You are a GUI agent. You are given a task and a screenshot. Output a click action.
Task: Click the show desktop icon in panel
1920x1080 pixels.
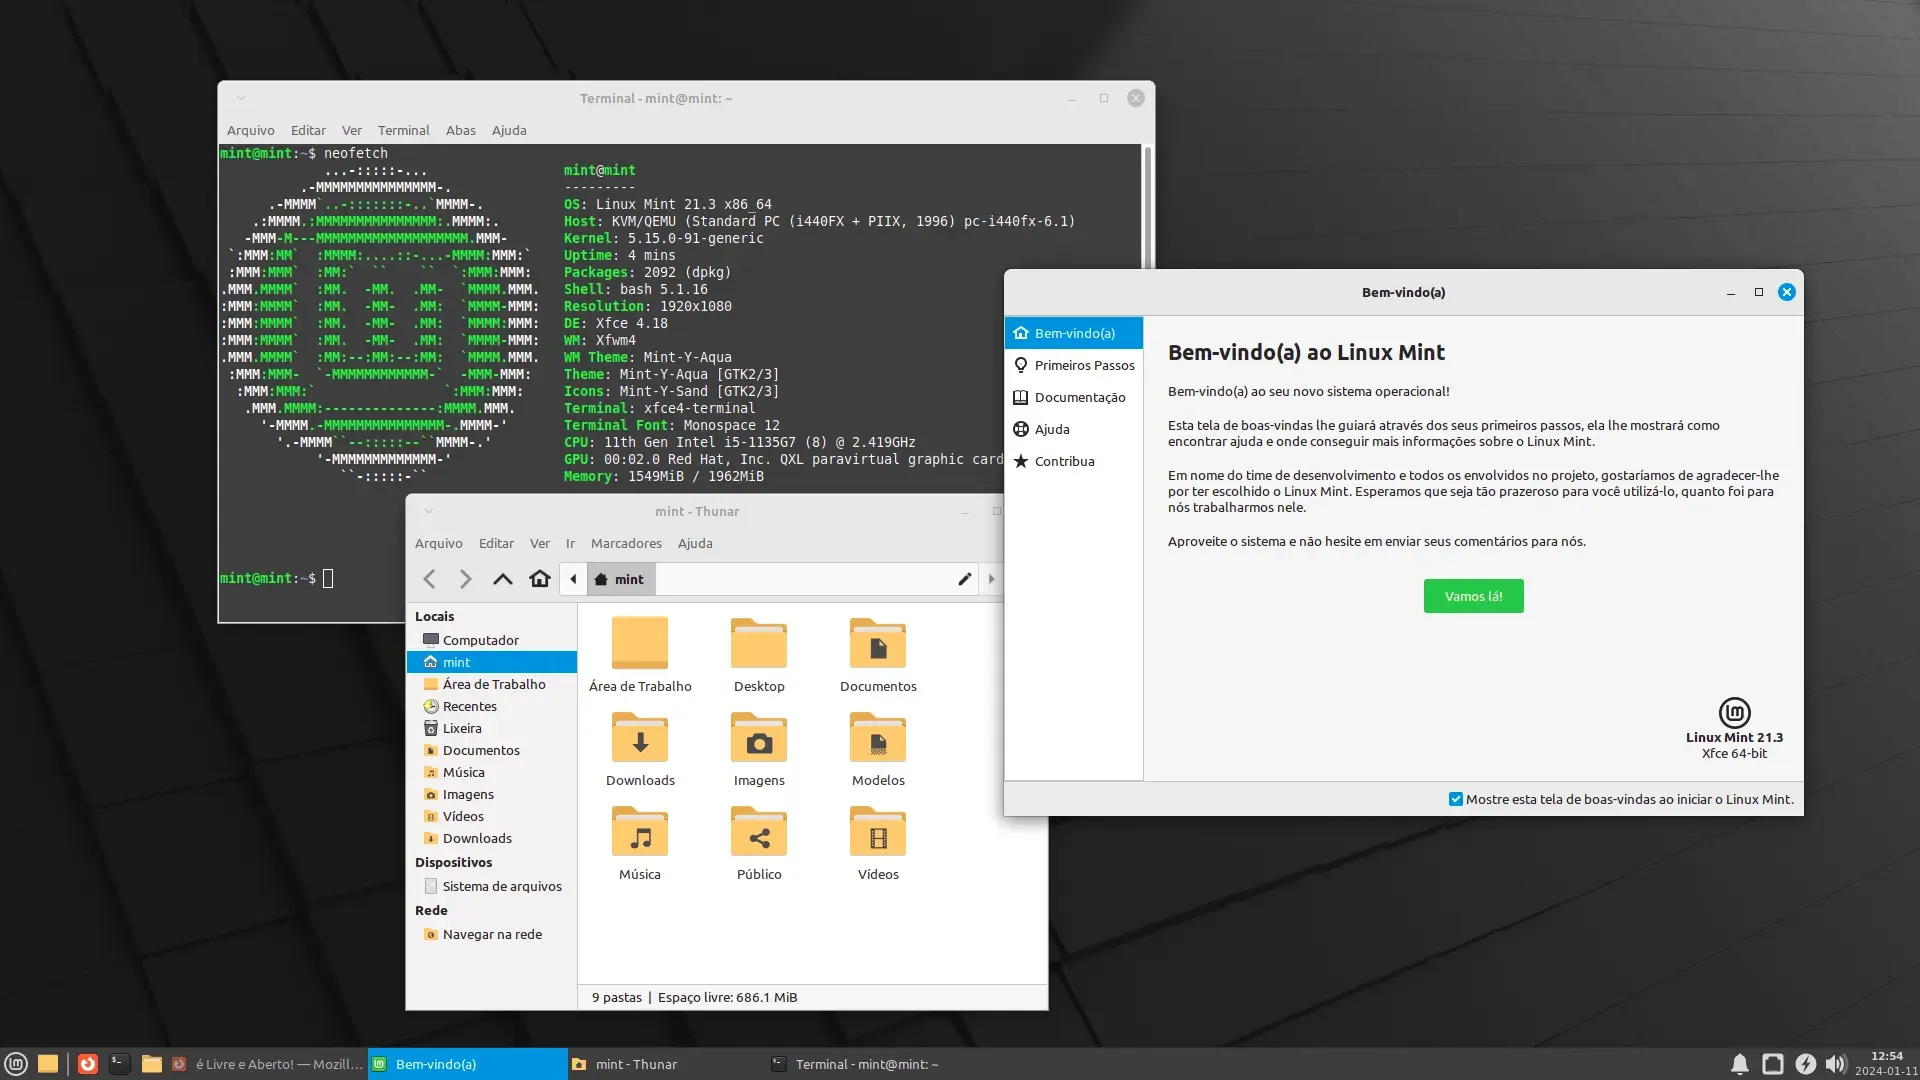pyautogui.click(x=48, y=1064)
